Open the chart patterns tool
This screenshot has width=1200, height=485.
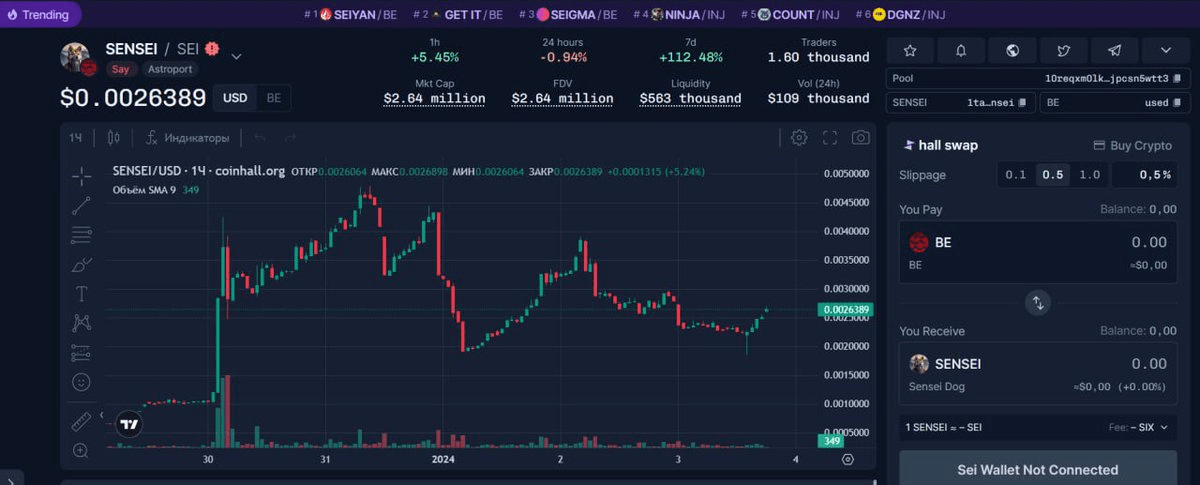[x=81, y=323]
